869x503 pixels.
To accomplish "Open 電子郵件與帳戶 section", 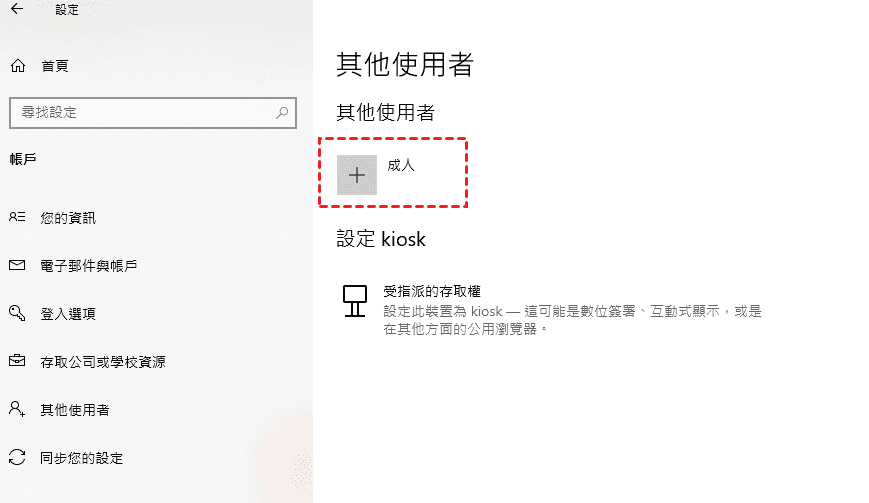I will [x=89, y=266].
